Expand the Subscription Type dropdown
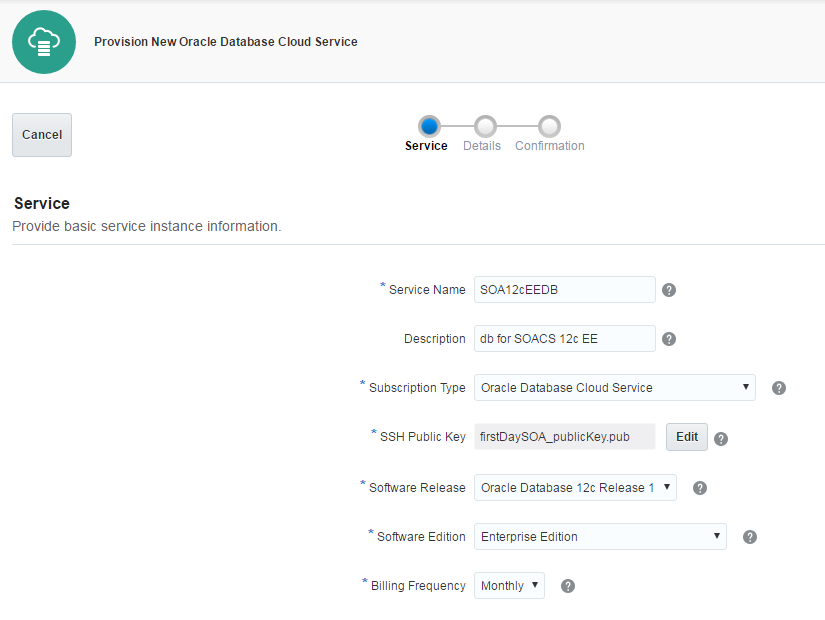 (614, 387)
